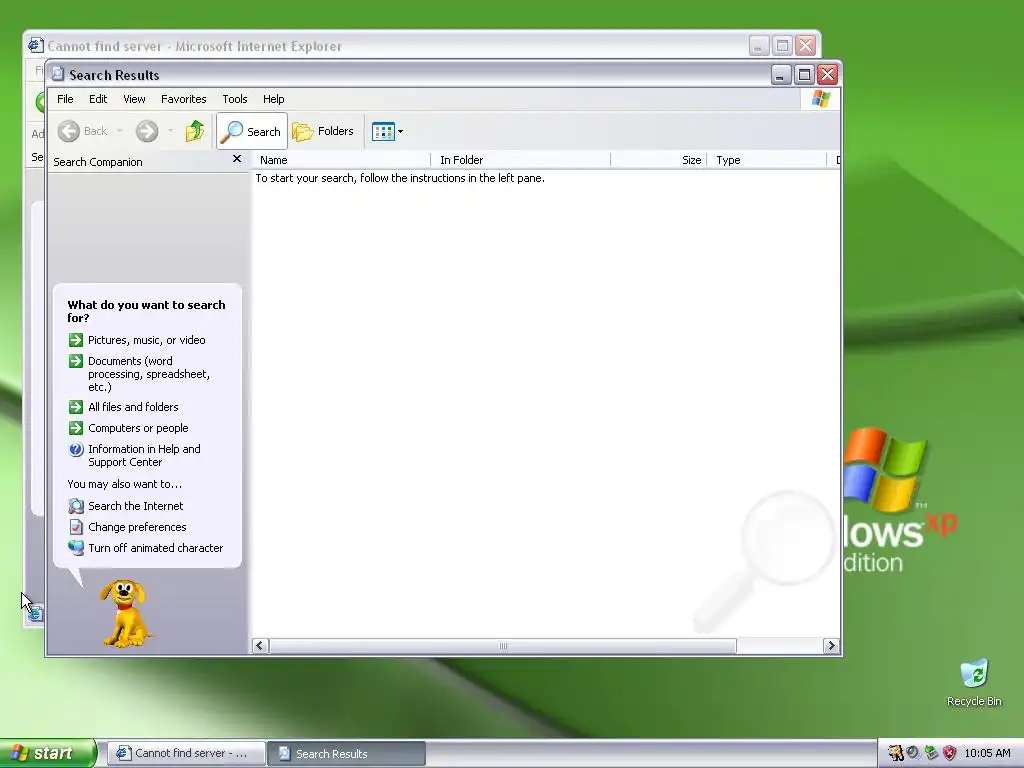Show the Folders pane
The height and width of the screenshot is (768, 1024).
323,131
